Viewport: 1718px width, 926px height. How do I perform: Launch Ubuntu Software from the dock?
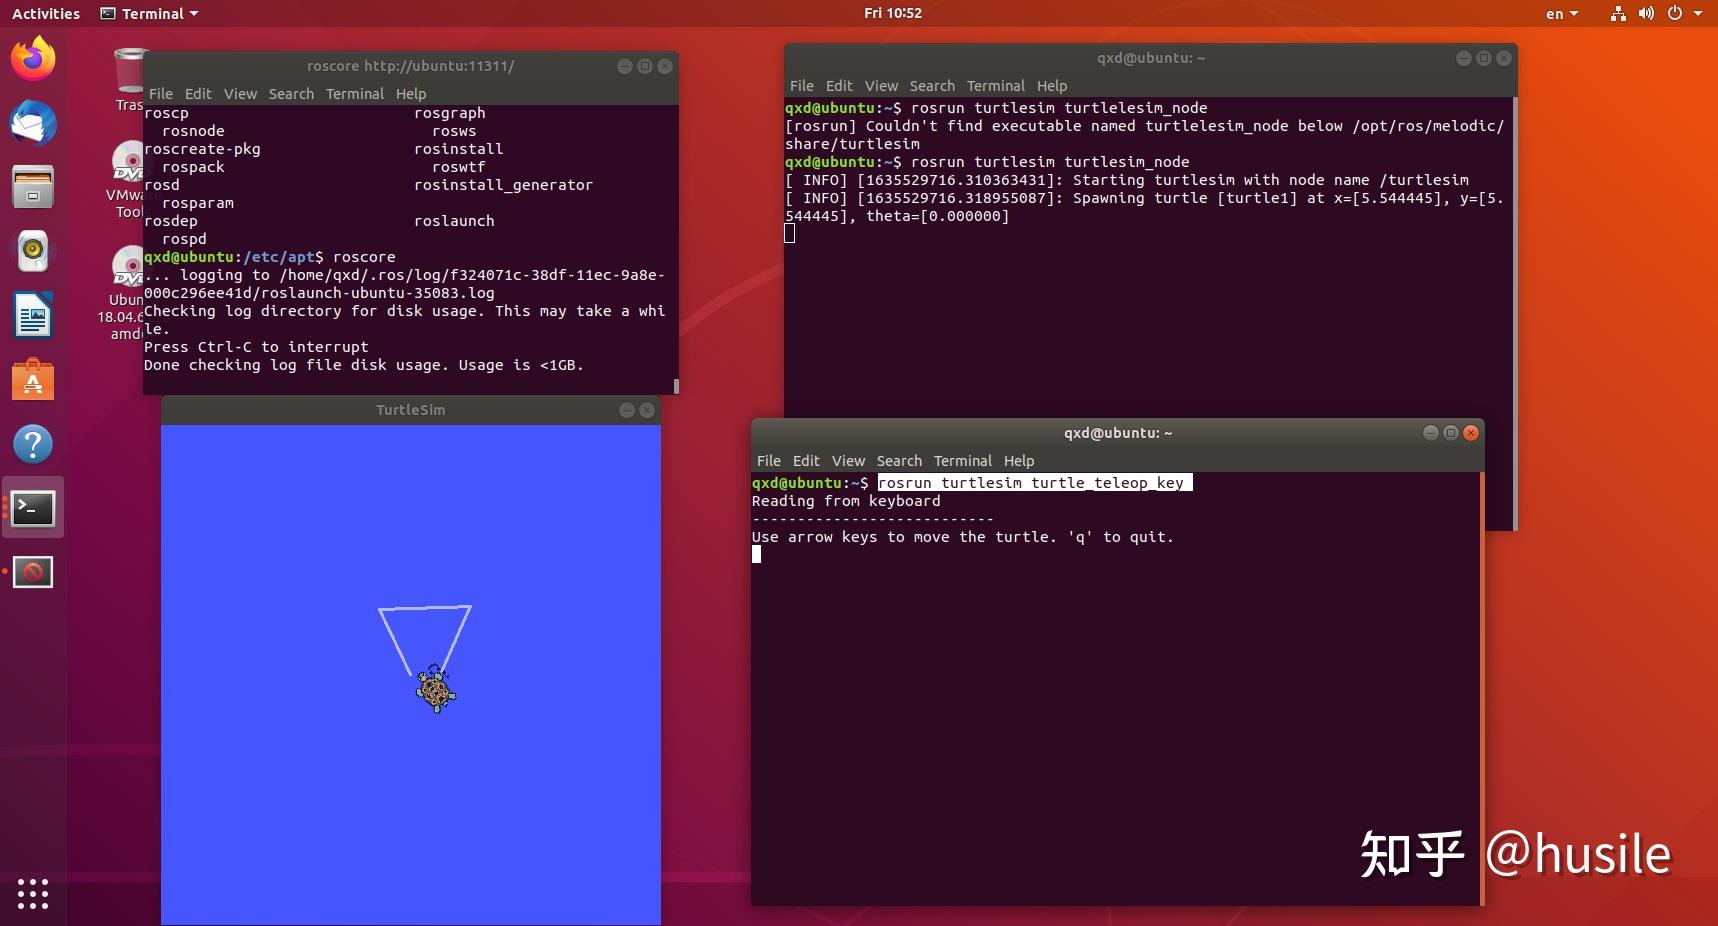pyautogui.click(x=33, y=380)
